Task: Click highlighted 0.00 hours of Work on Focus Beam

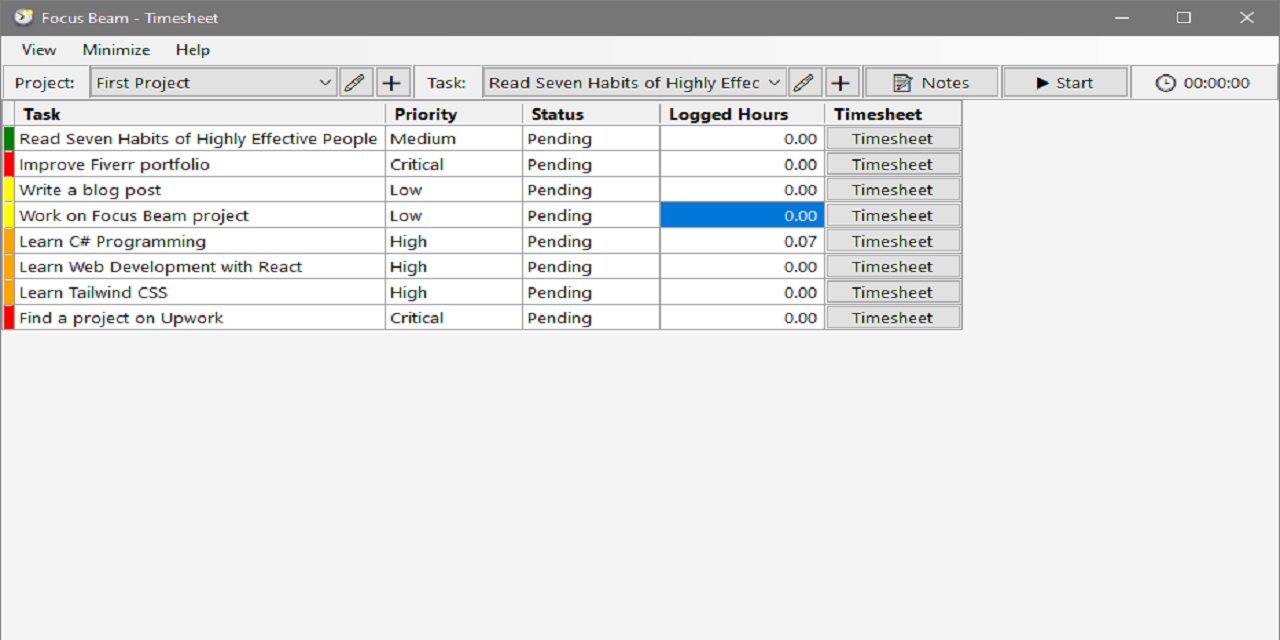Action: point(742,216)
